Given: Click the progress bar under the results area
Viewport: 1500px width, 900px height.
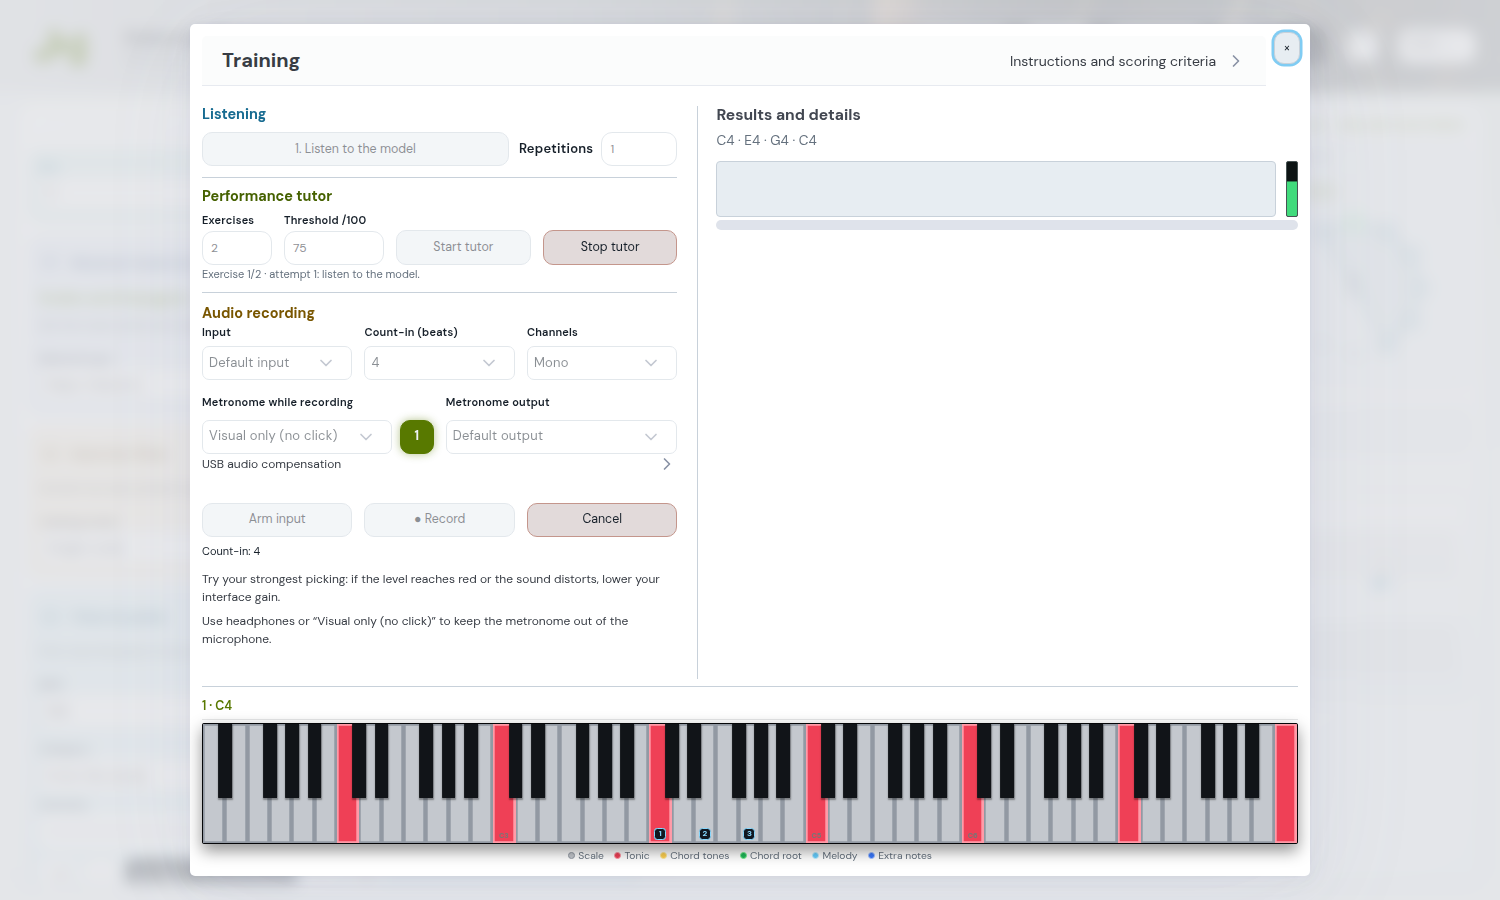Looking at the screenshot, I should pyautogui.click(x=1007, y=225).
